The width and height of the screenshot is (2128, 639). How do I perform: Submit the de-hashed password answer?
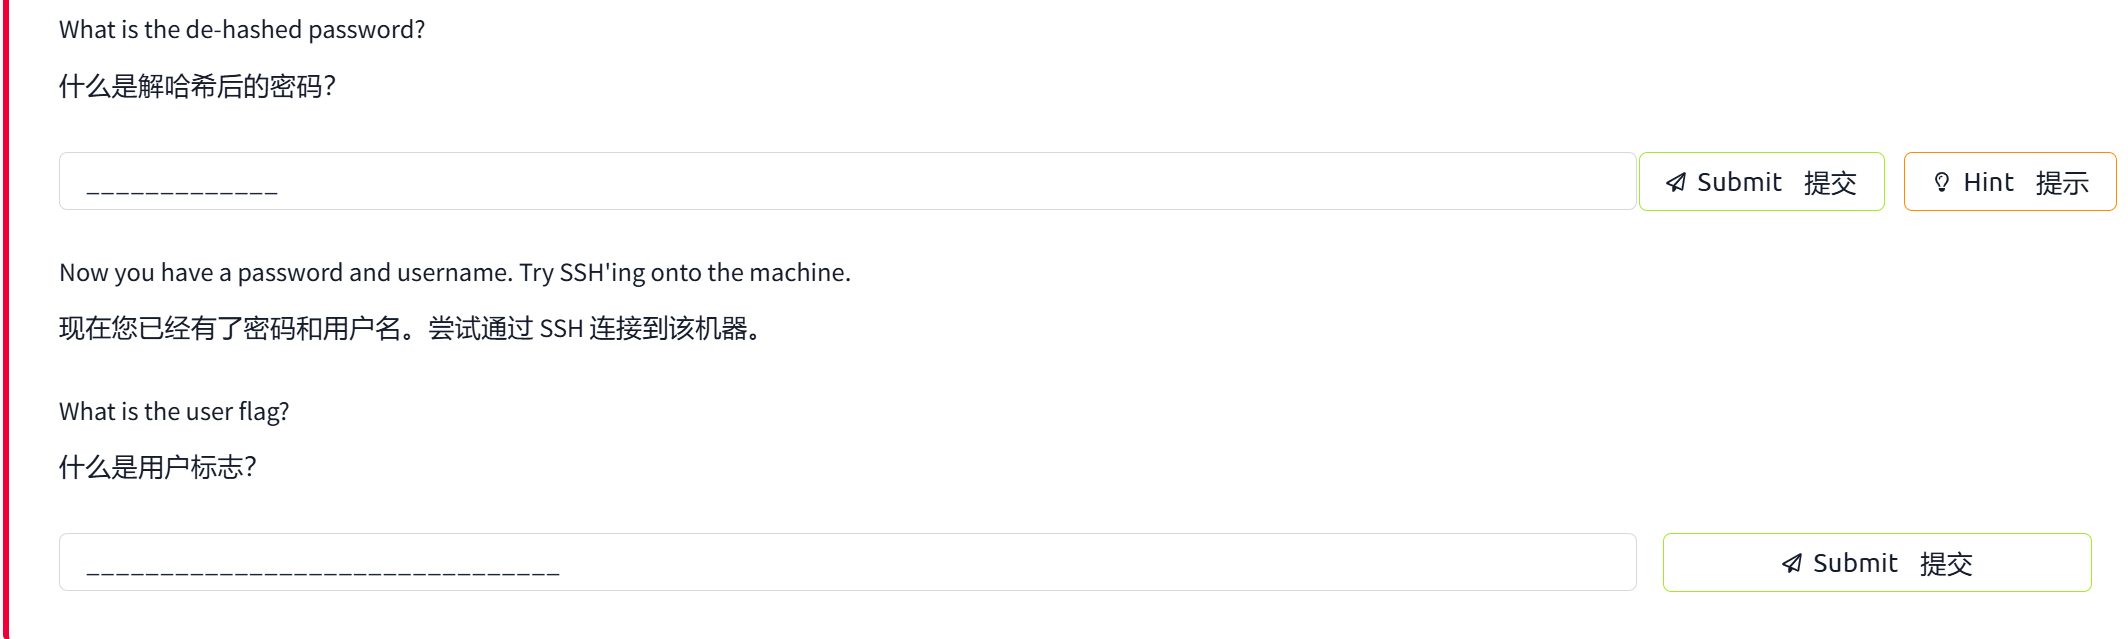pyautogui.click(x=1761, y=182)
